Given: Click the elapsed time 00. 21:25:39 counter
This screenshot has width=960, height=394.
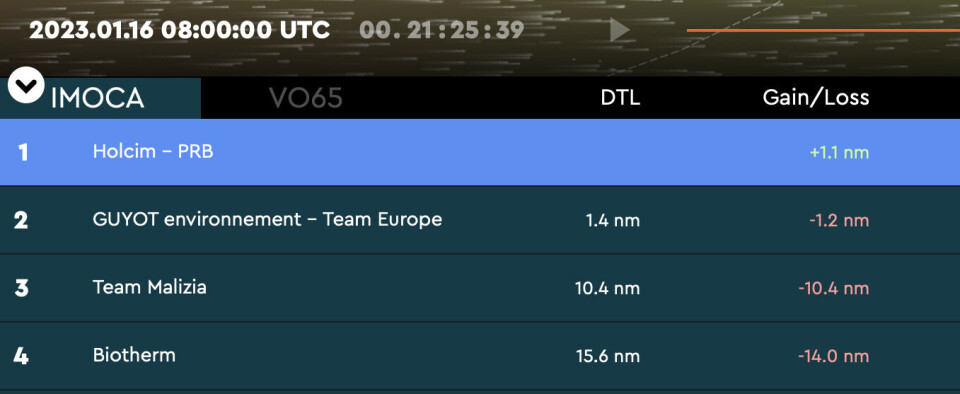Looking at the screenshot, I should (x=441, y=30).
